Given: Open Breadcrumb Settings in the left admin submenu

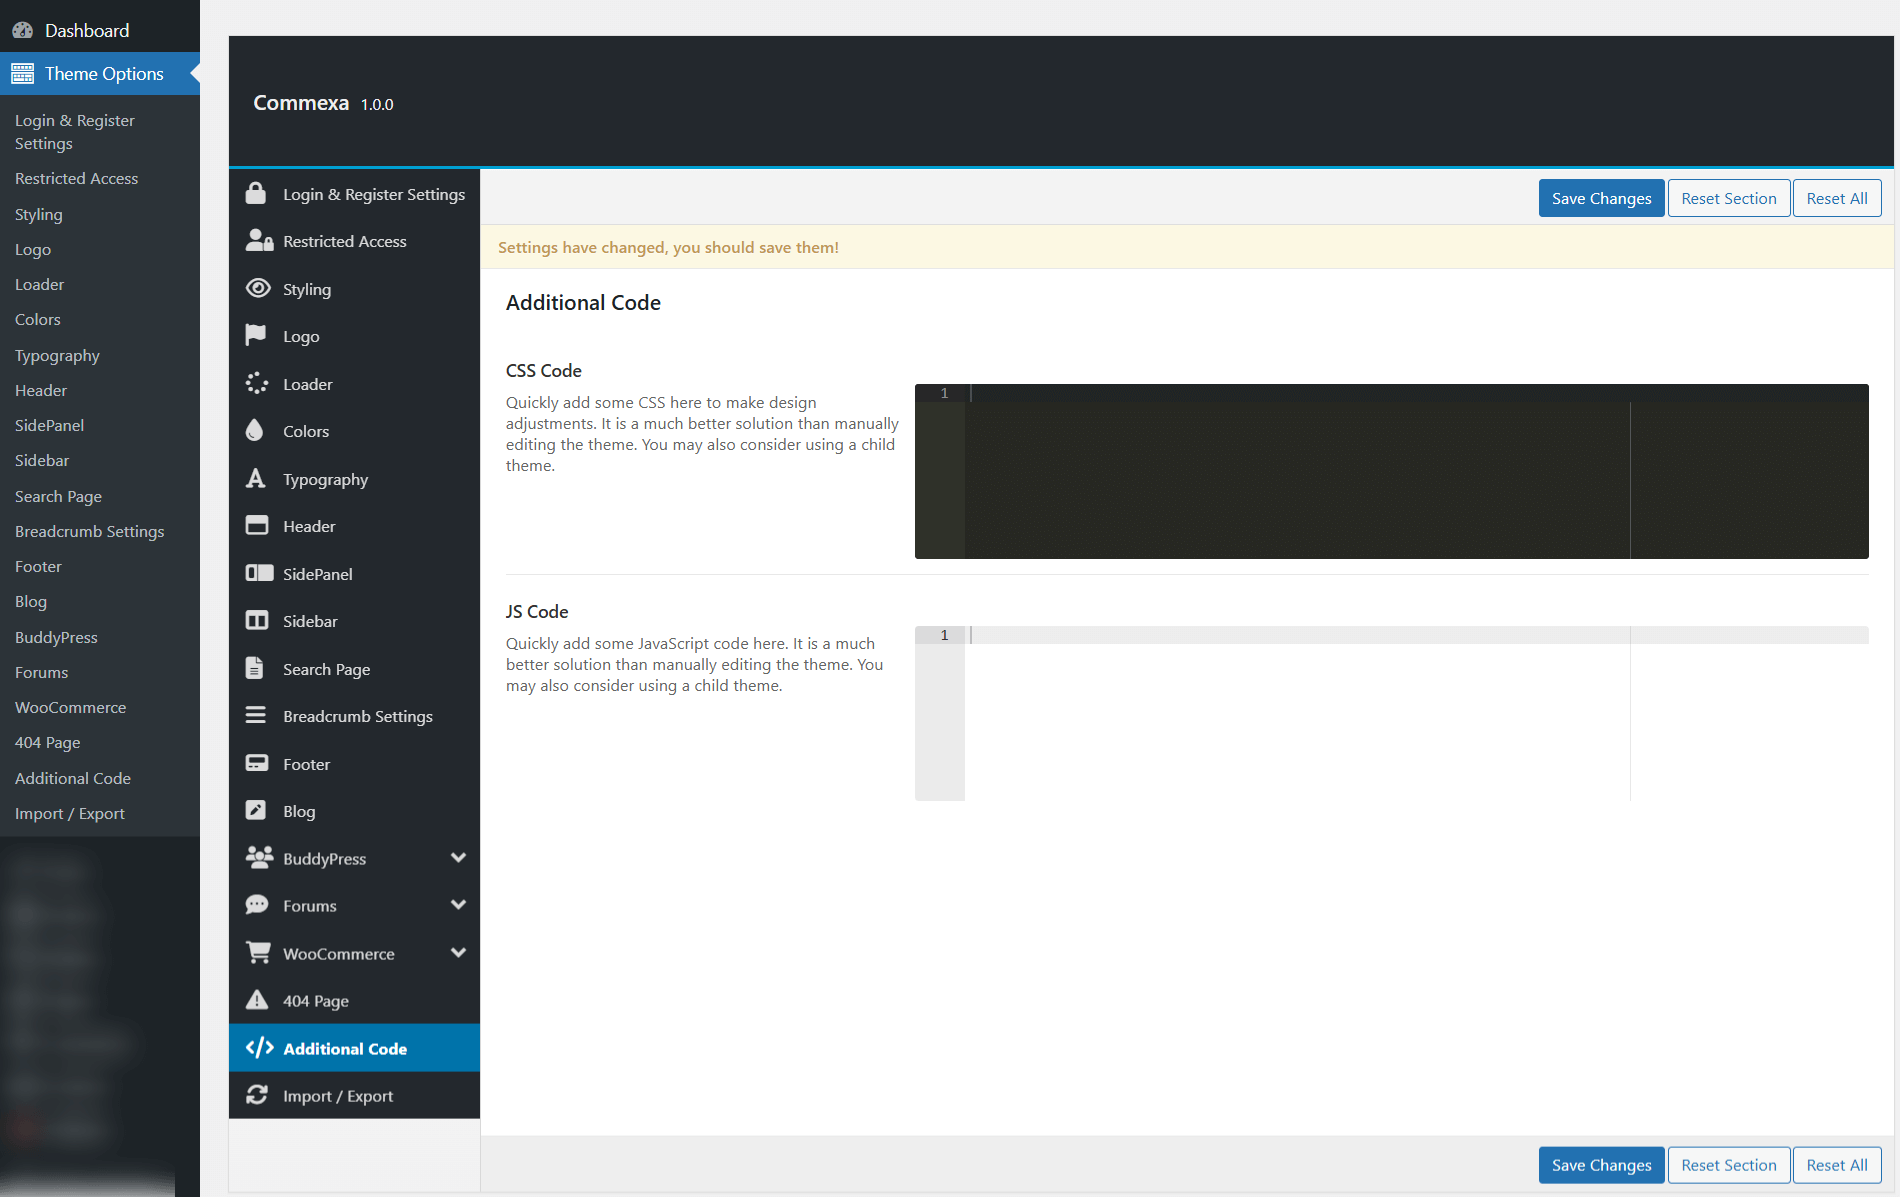Looking at the screenshot, I should point(89,531).
